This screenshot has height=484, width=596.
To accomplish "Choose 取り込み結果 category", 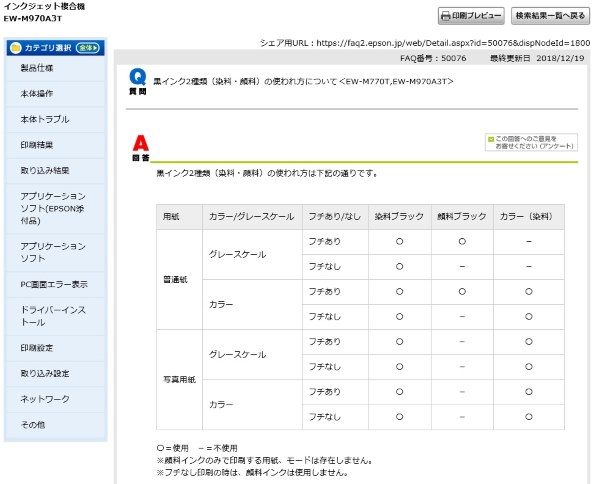I will pos(55,170).
